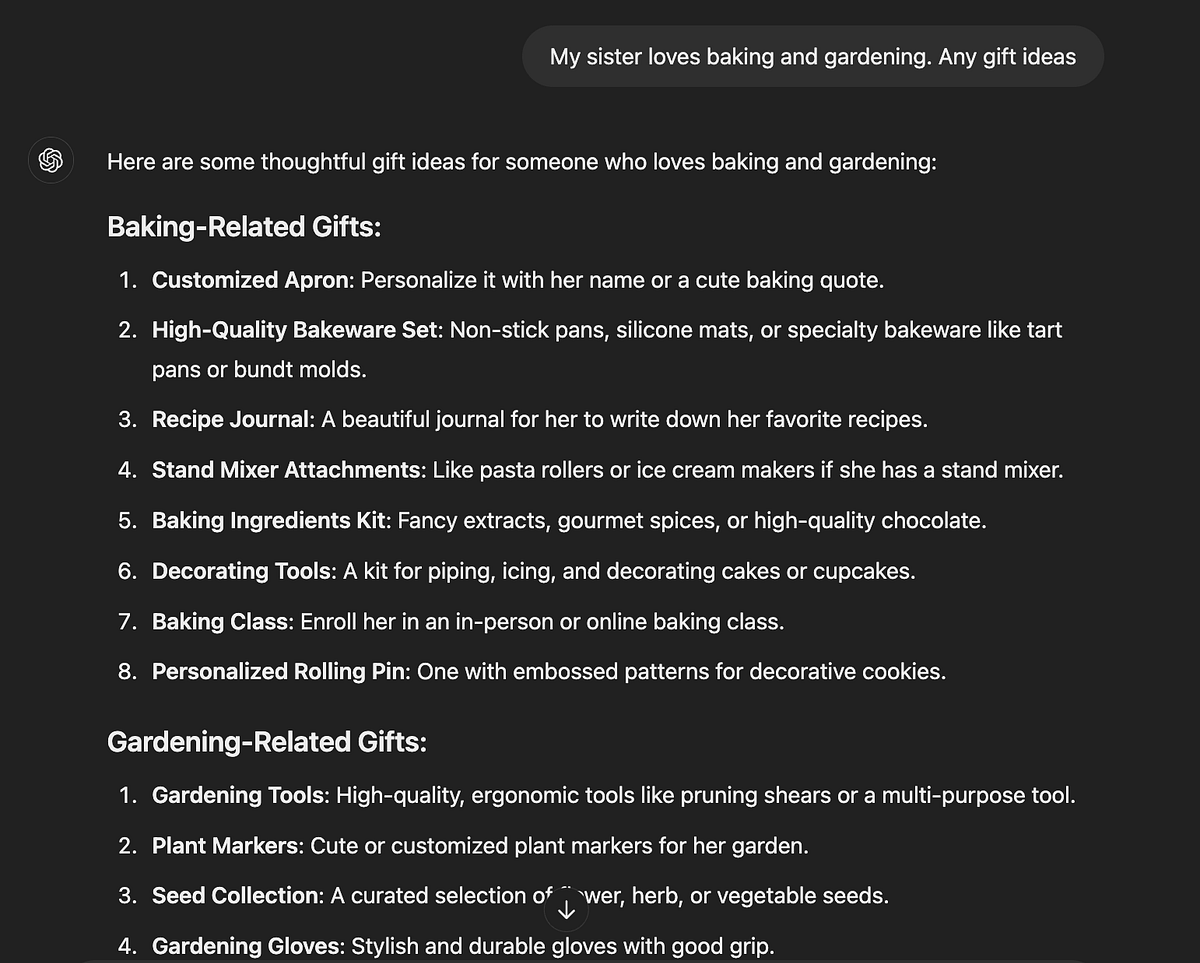Click the Baking Ingredients Kit item
This screenshot has width=1200, height=963.
[x=569, y=521]
